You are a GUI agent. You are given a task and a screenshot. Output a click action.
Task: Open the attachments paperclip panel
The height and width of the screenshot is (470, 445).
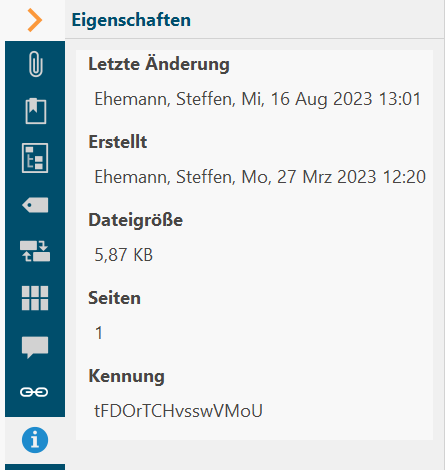pyautogui.click(x=35, y=64)
